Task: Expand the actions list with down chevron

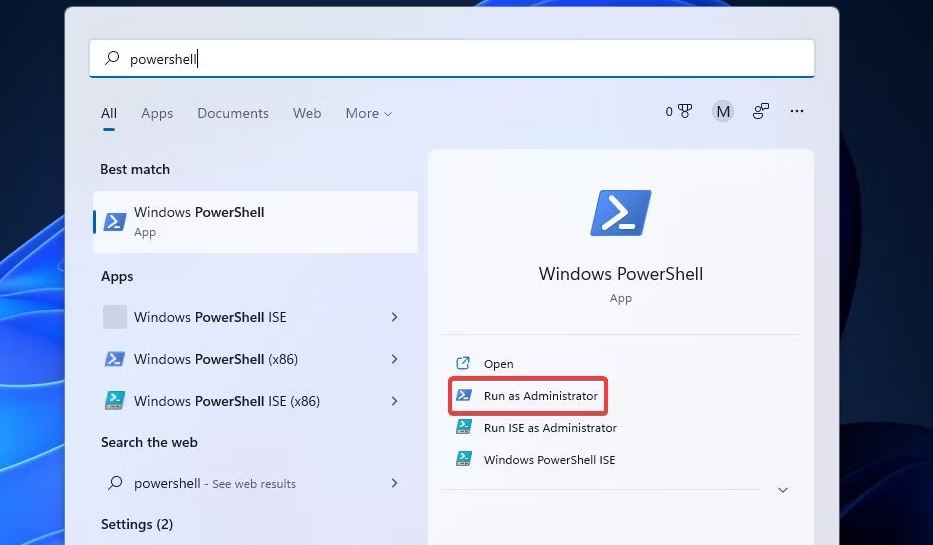Action: 783,490
